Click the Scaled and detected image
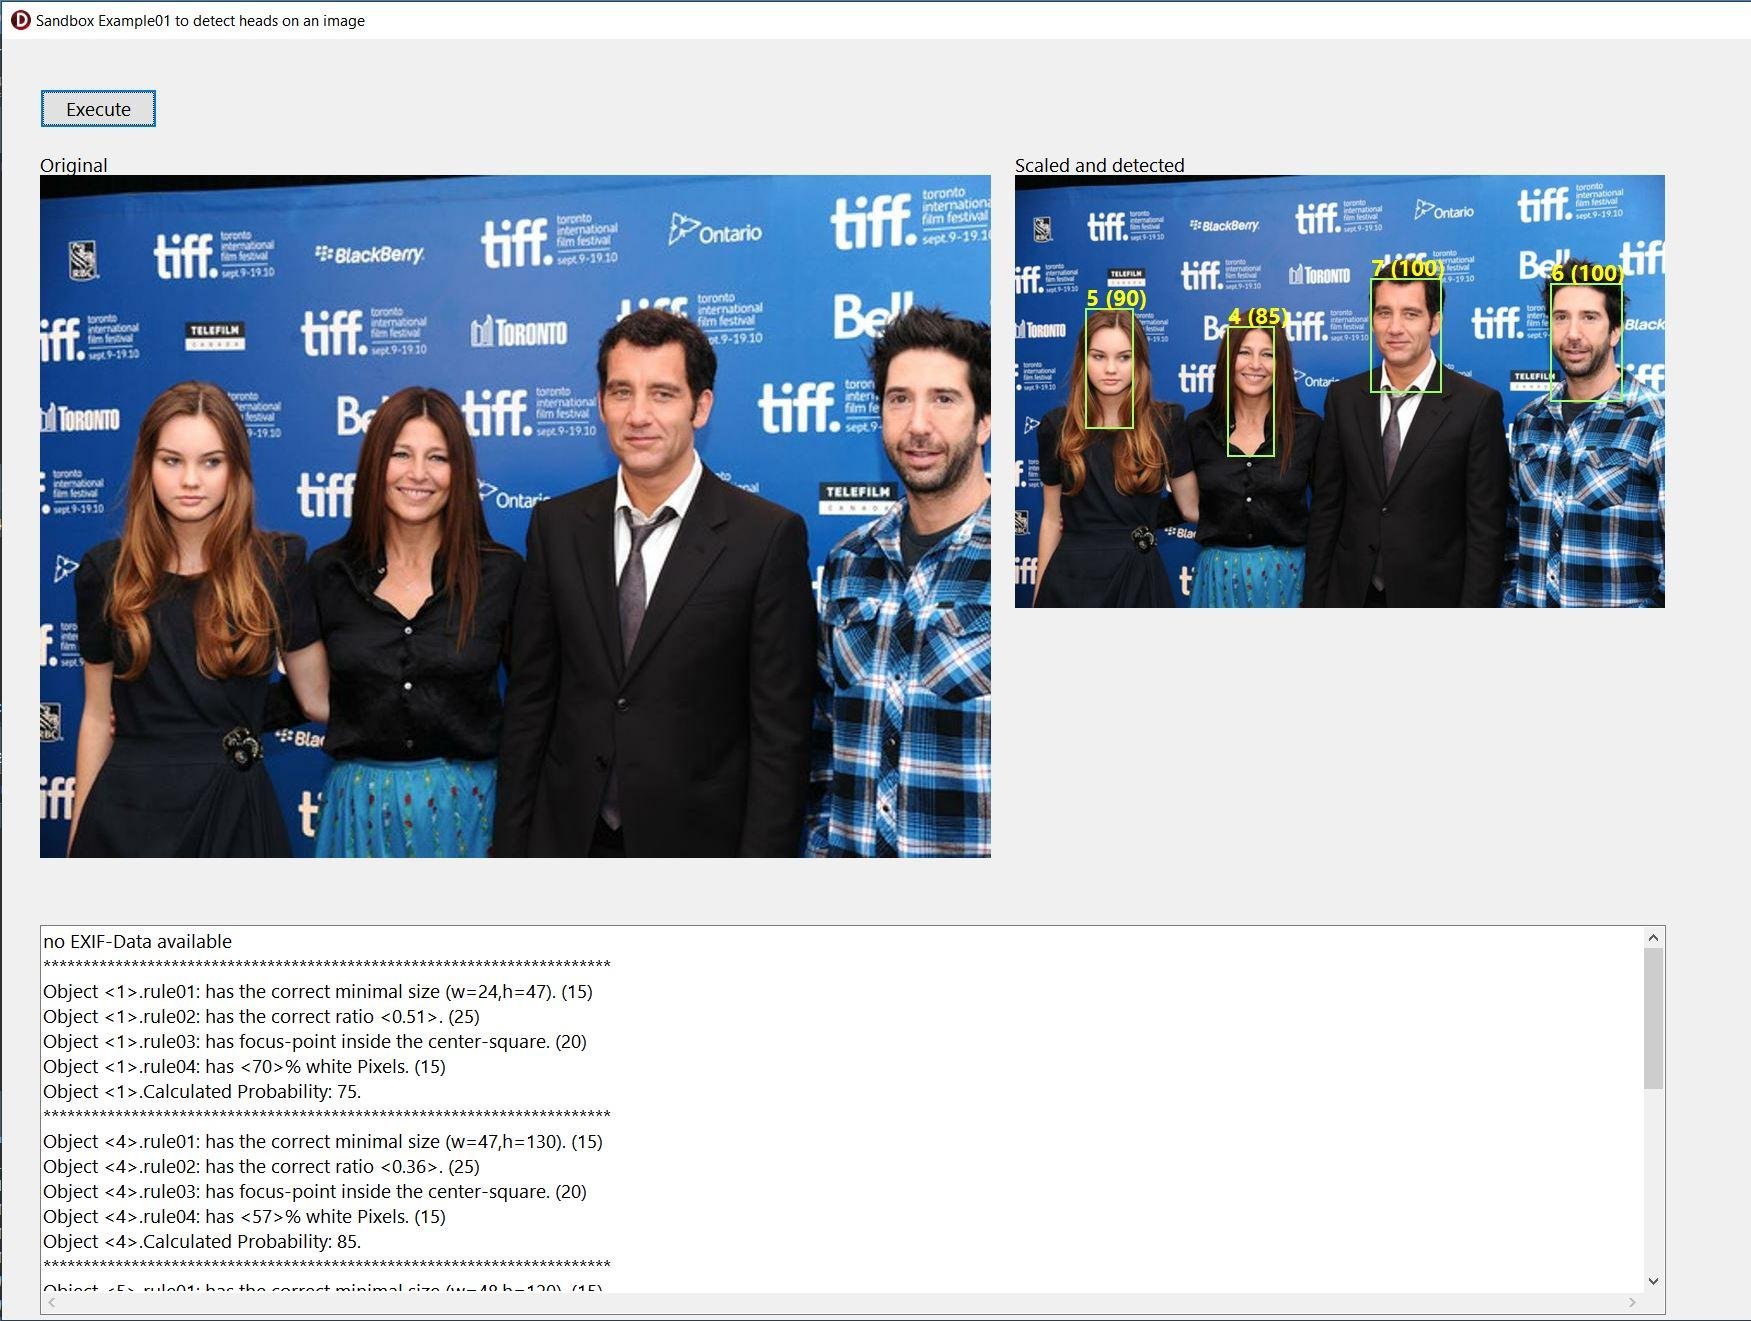The width and height of the screenshot is (1751, 1321). click(1339, 391)
